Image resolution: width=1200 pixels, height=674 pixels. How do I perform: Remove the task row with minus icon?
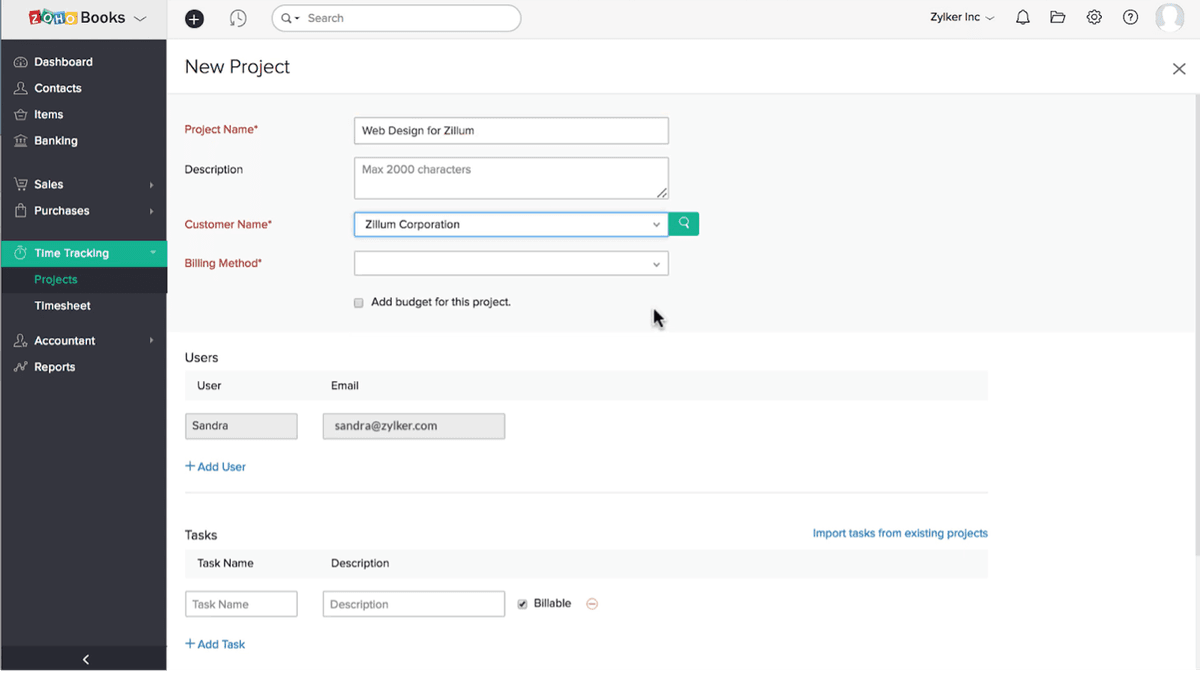(592, 604)
